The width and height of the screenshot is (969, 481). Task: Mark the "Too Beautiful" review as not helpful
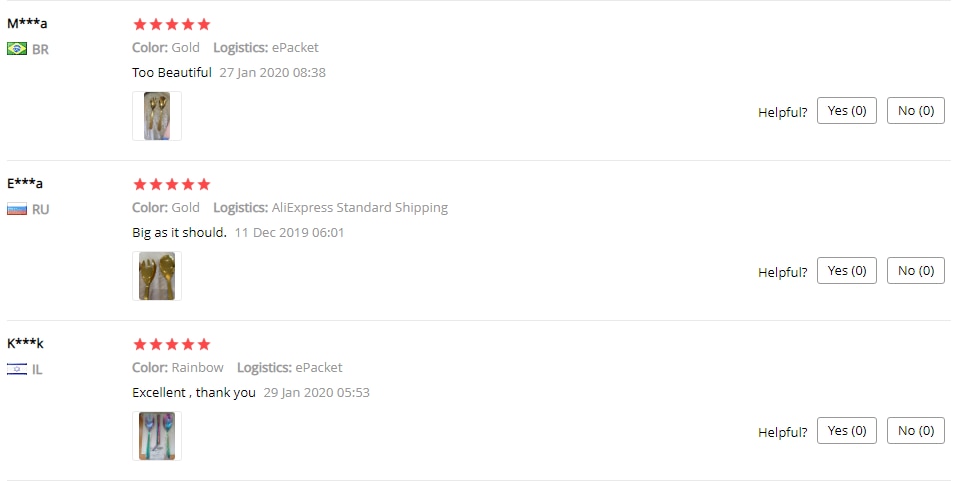(916, 111)
